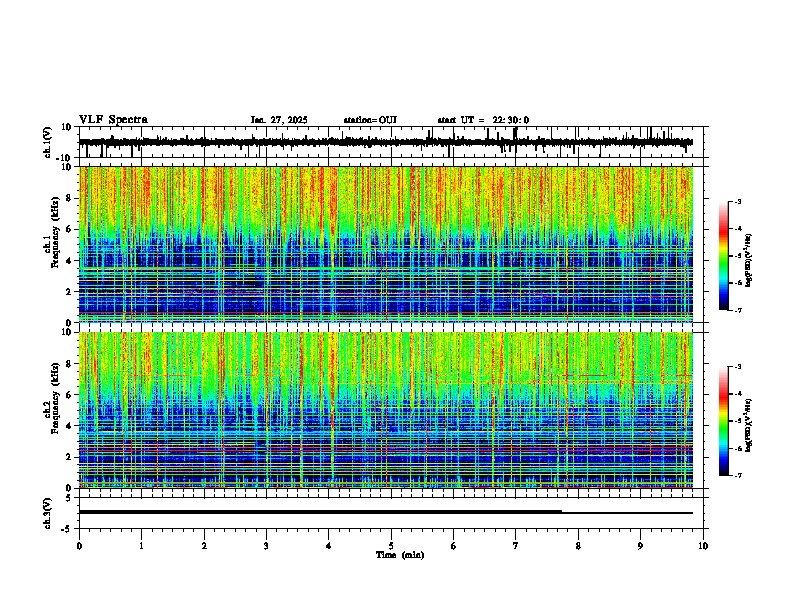Screen dimensions: 792x612
Task: Click the 'Time (min)' axis title
Action: 400,555
